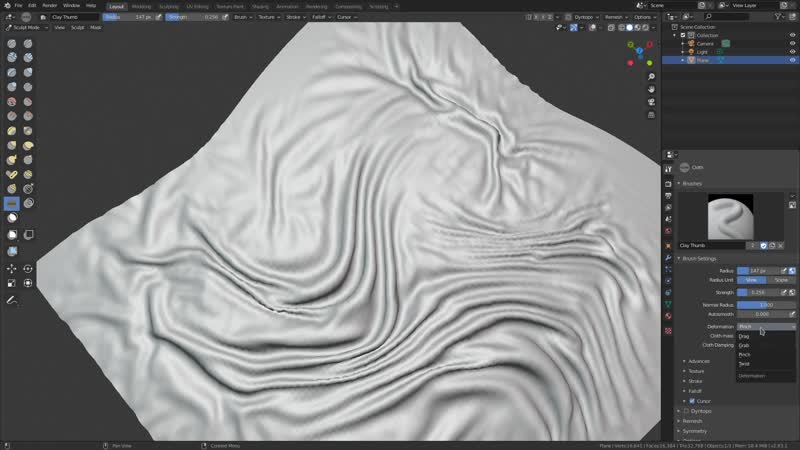
Task: Toggle visibility eye for Plane
Action: [x=792, y=60]
